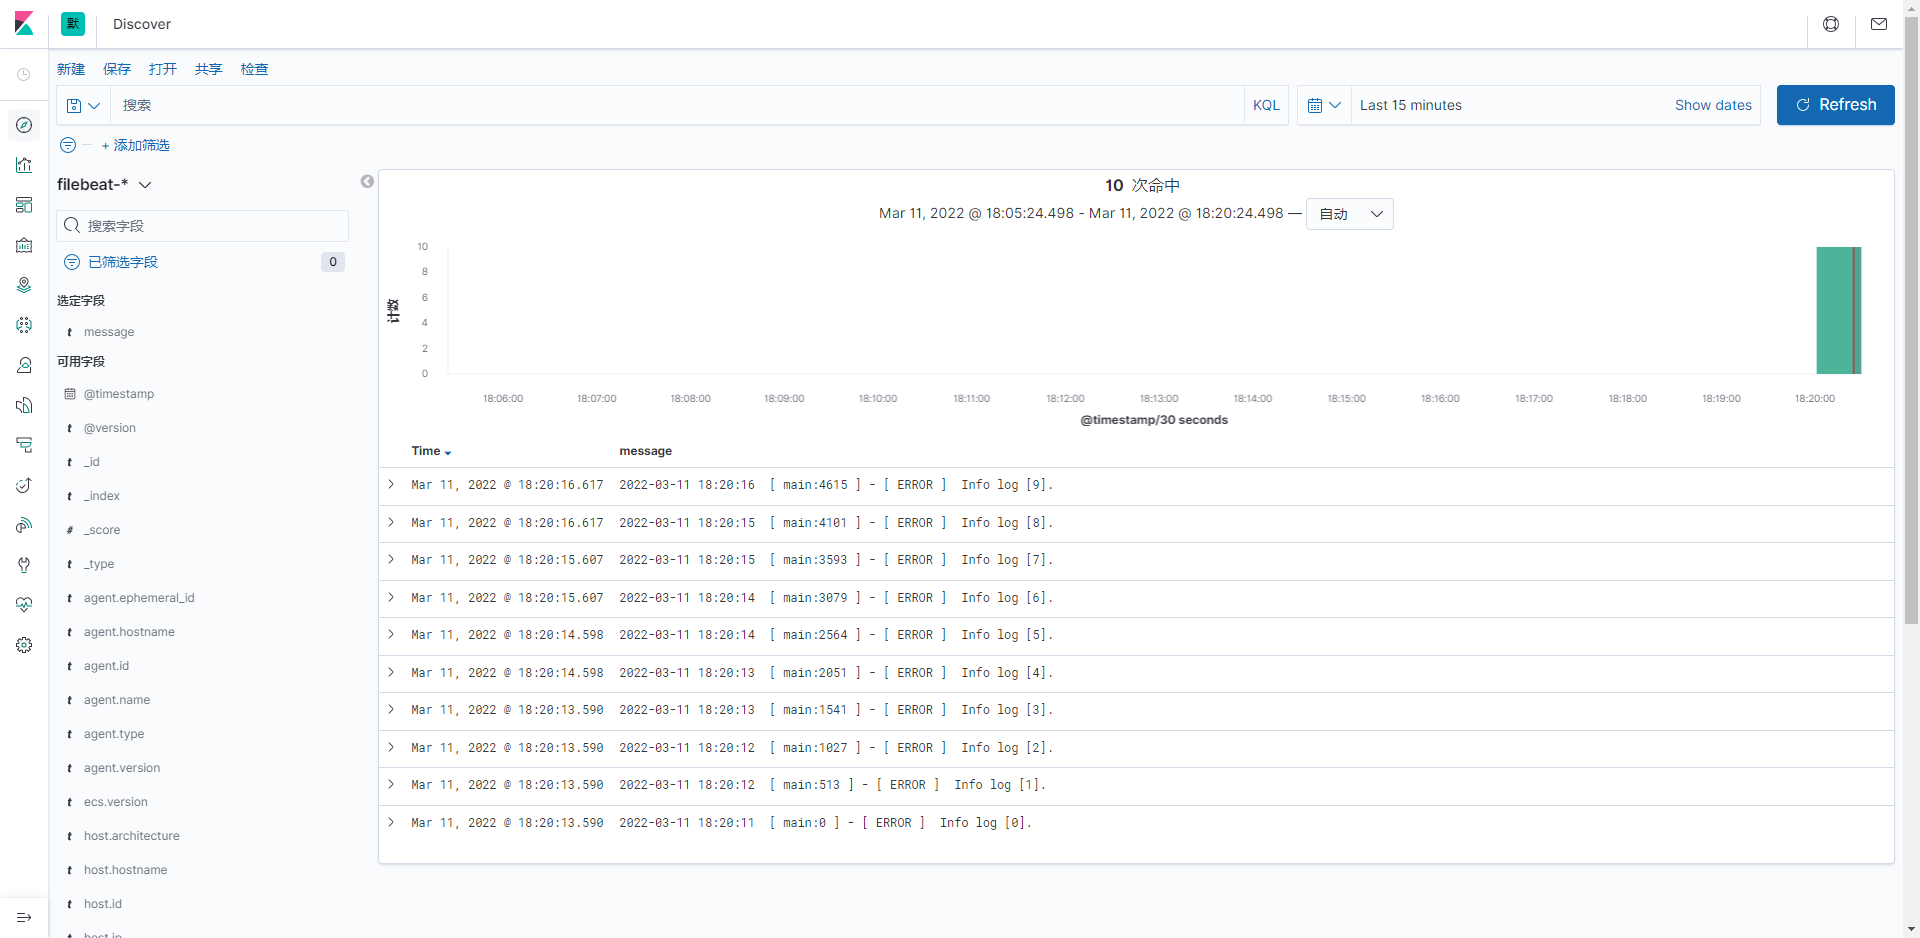The height and width of the screenshot is (938, 1920).
Task: Select the message selected field
Action: [x=109, y=332]
